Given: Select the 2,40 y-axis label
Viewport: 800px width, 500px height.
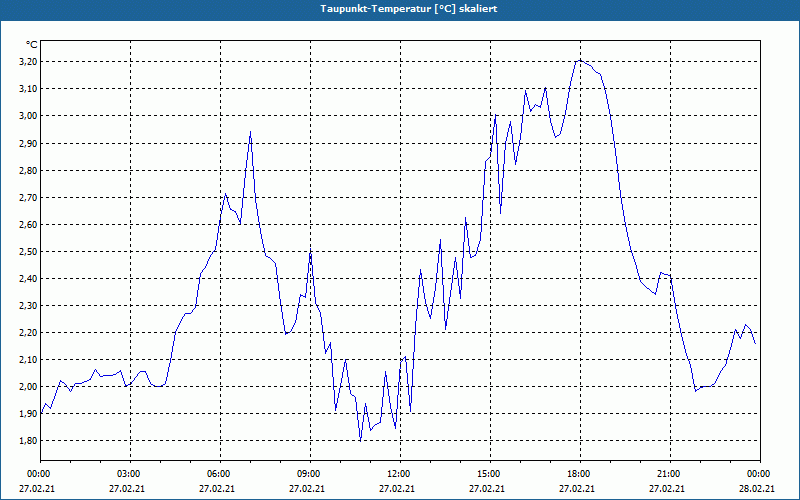Looking at the screenshot, I should coord(28,279).
